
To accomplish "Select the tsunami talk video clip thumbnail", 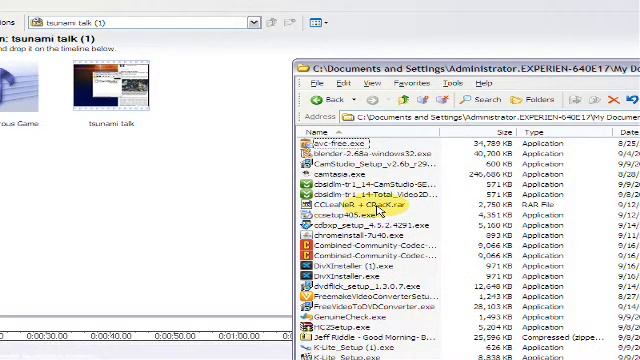I will pyautogui.click(x=111, y=85).
